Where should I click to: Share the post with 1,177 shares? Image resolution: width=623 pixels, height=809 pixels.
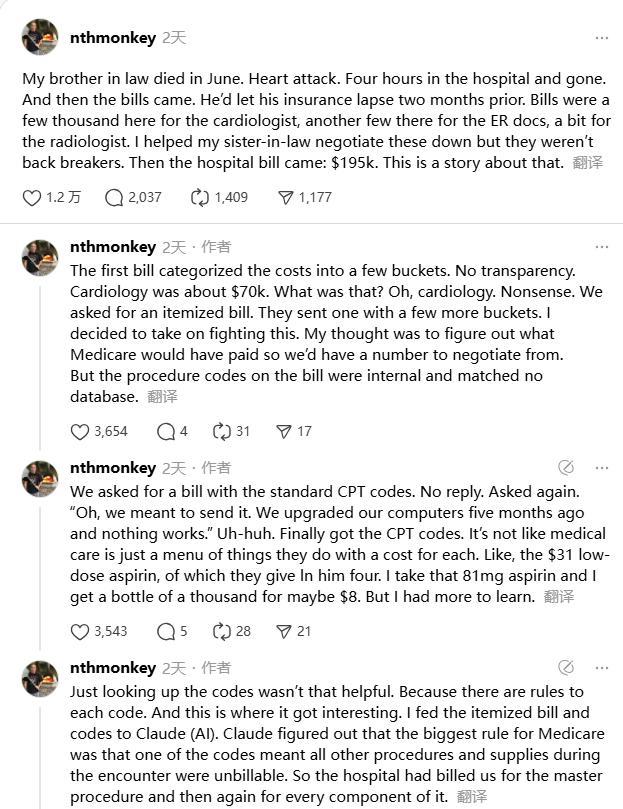pyautogui.click(x=283, y=197)
